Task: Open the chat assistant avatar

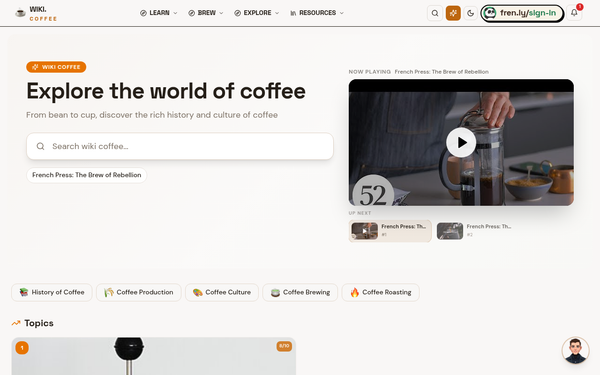Action: (575, 350)
